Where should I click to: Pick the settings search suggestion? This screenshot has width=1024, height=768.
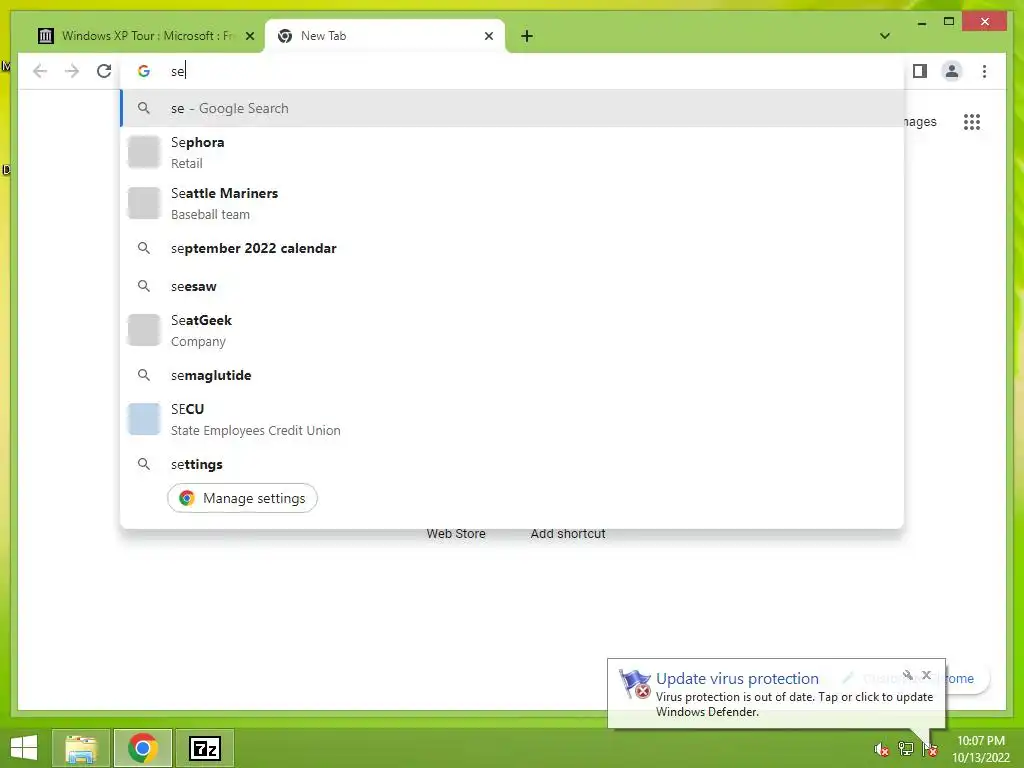[513, 464]
